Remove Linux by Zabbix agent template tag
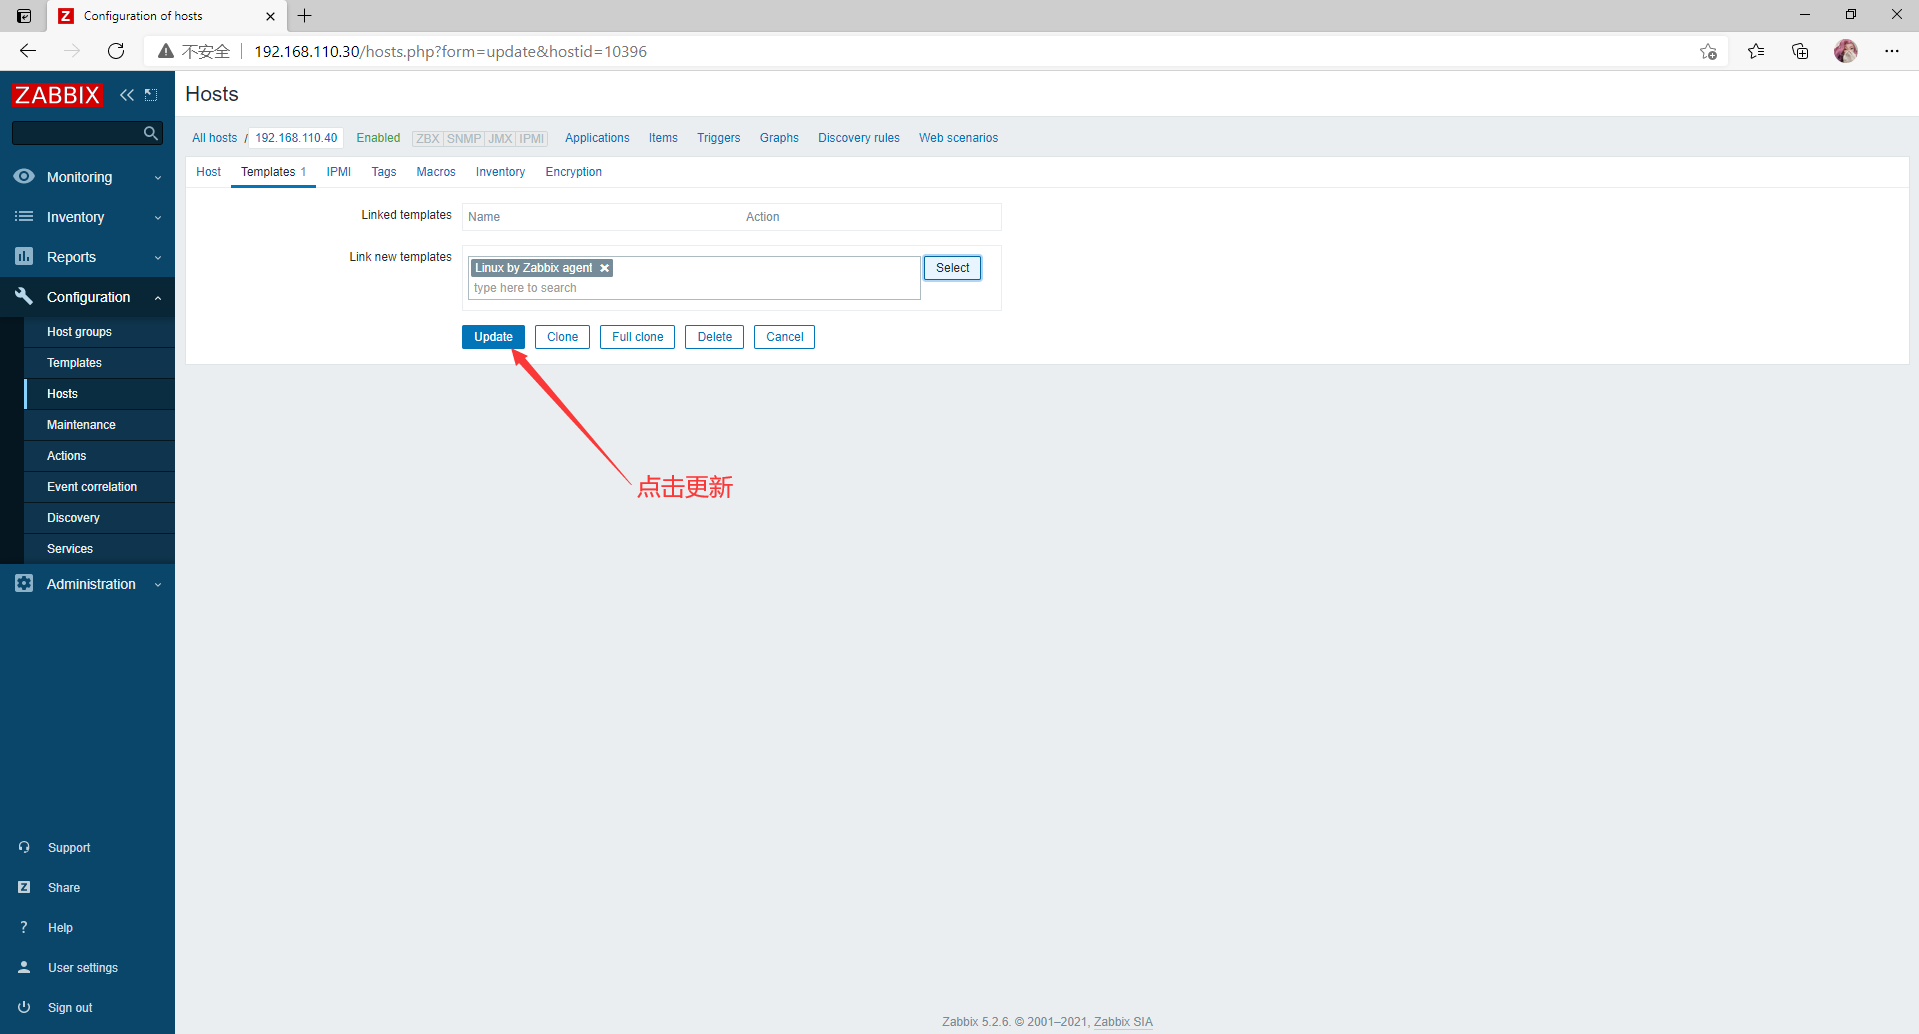Screen dimensions: 1919x1034 point(604,268)
